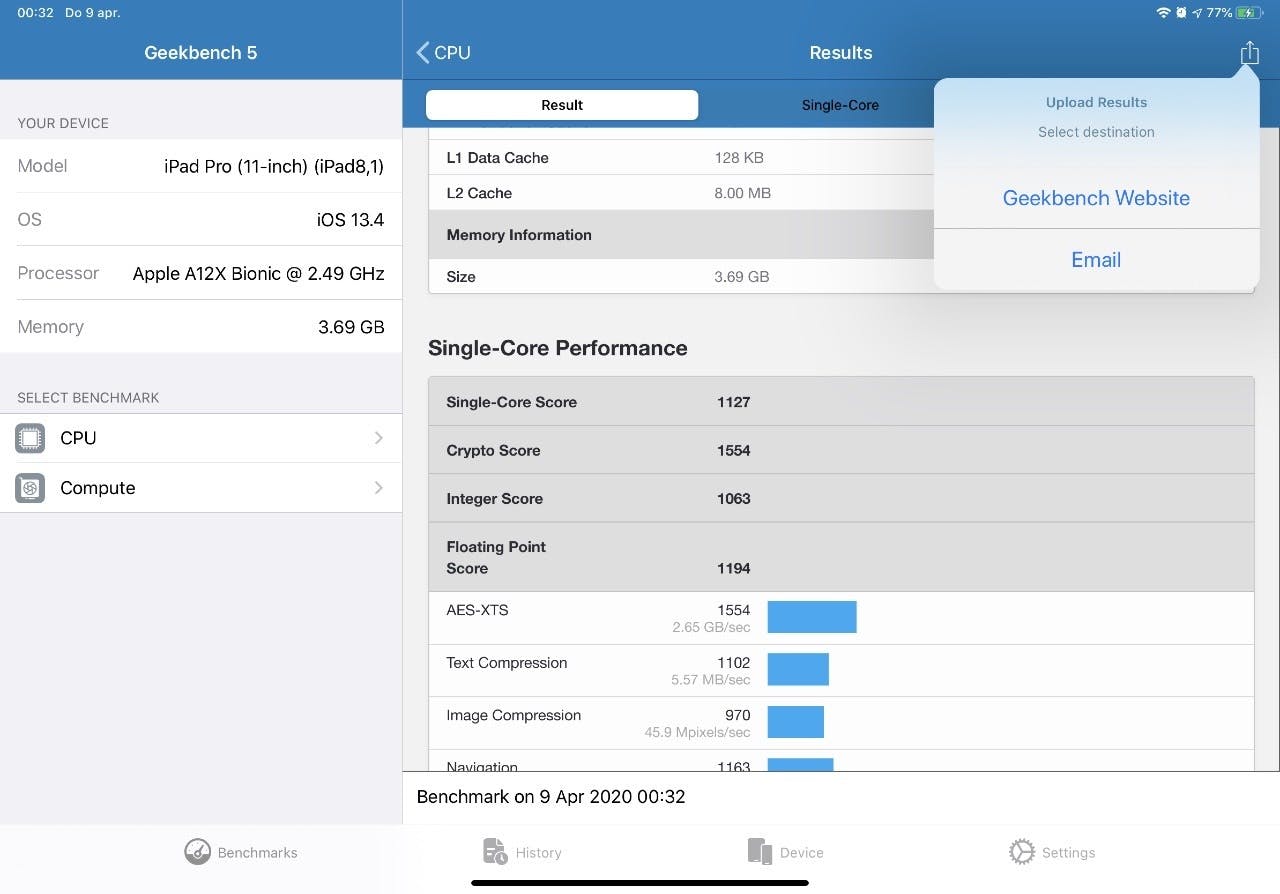The width and height of the screenshot is (1280, 894).
Task: Tap the Benchmarks tab label
Action: coord(258,853)
